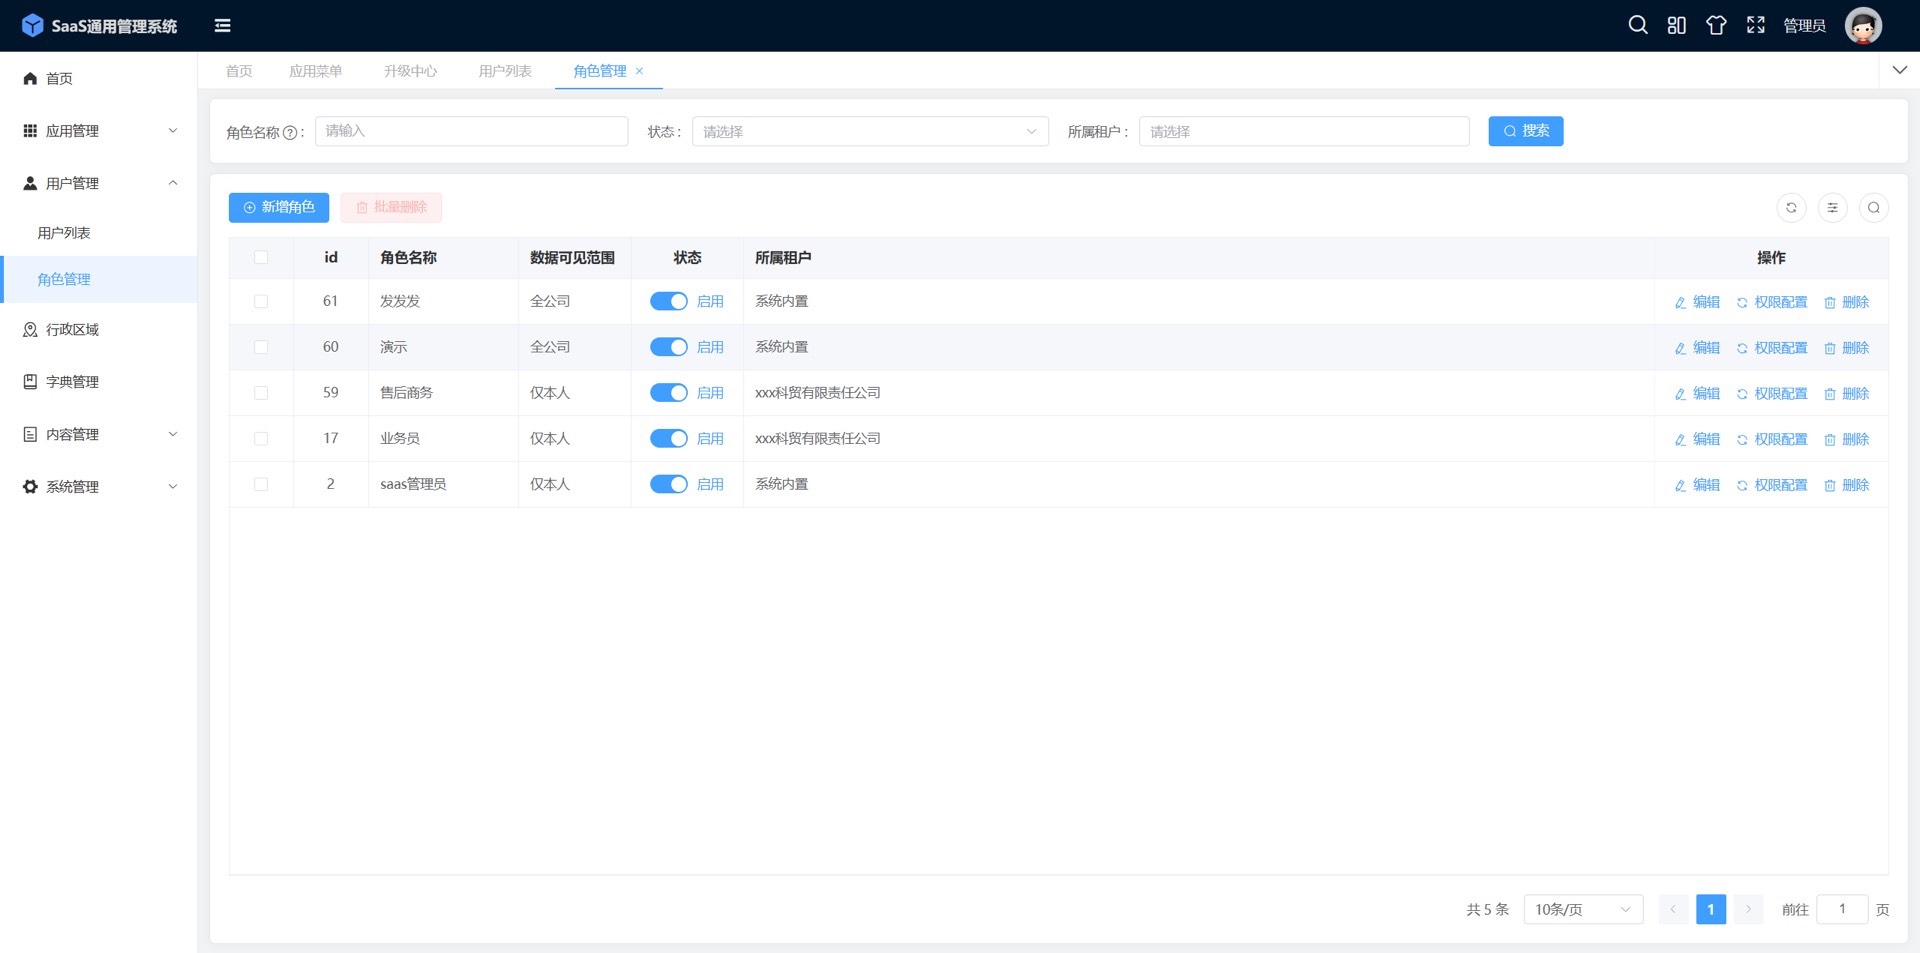The image size is (1920, 953).
Task: Click 权限配置 for the saas管理员 role
Action: coord(1772,485)
